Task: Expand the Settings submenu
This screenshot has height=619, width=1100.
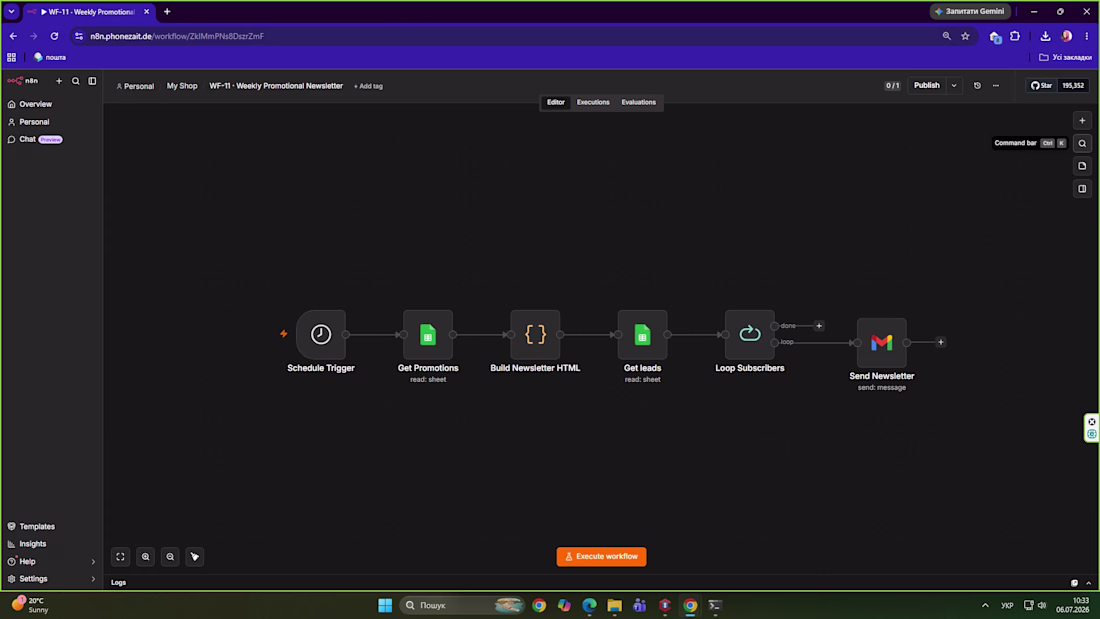Action: pos(93,579)
